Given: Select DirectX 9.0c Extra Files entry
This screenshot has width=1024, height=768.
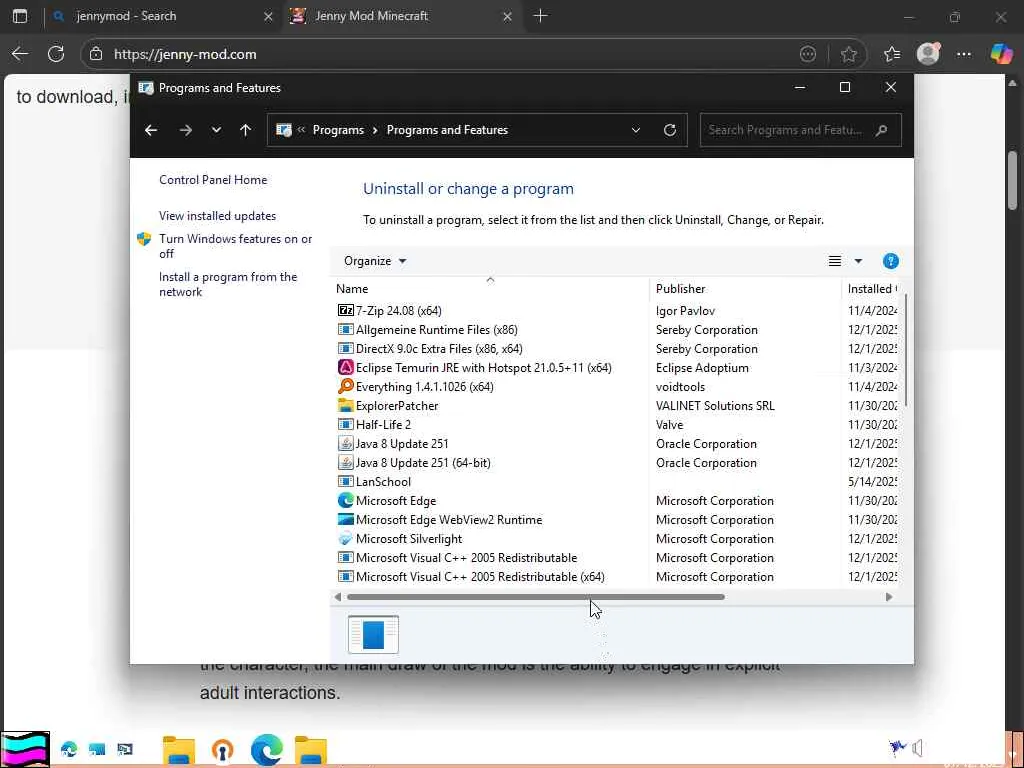Looking at the screenshot, I should point(439,349).
